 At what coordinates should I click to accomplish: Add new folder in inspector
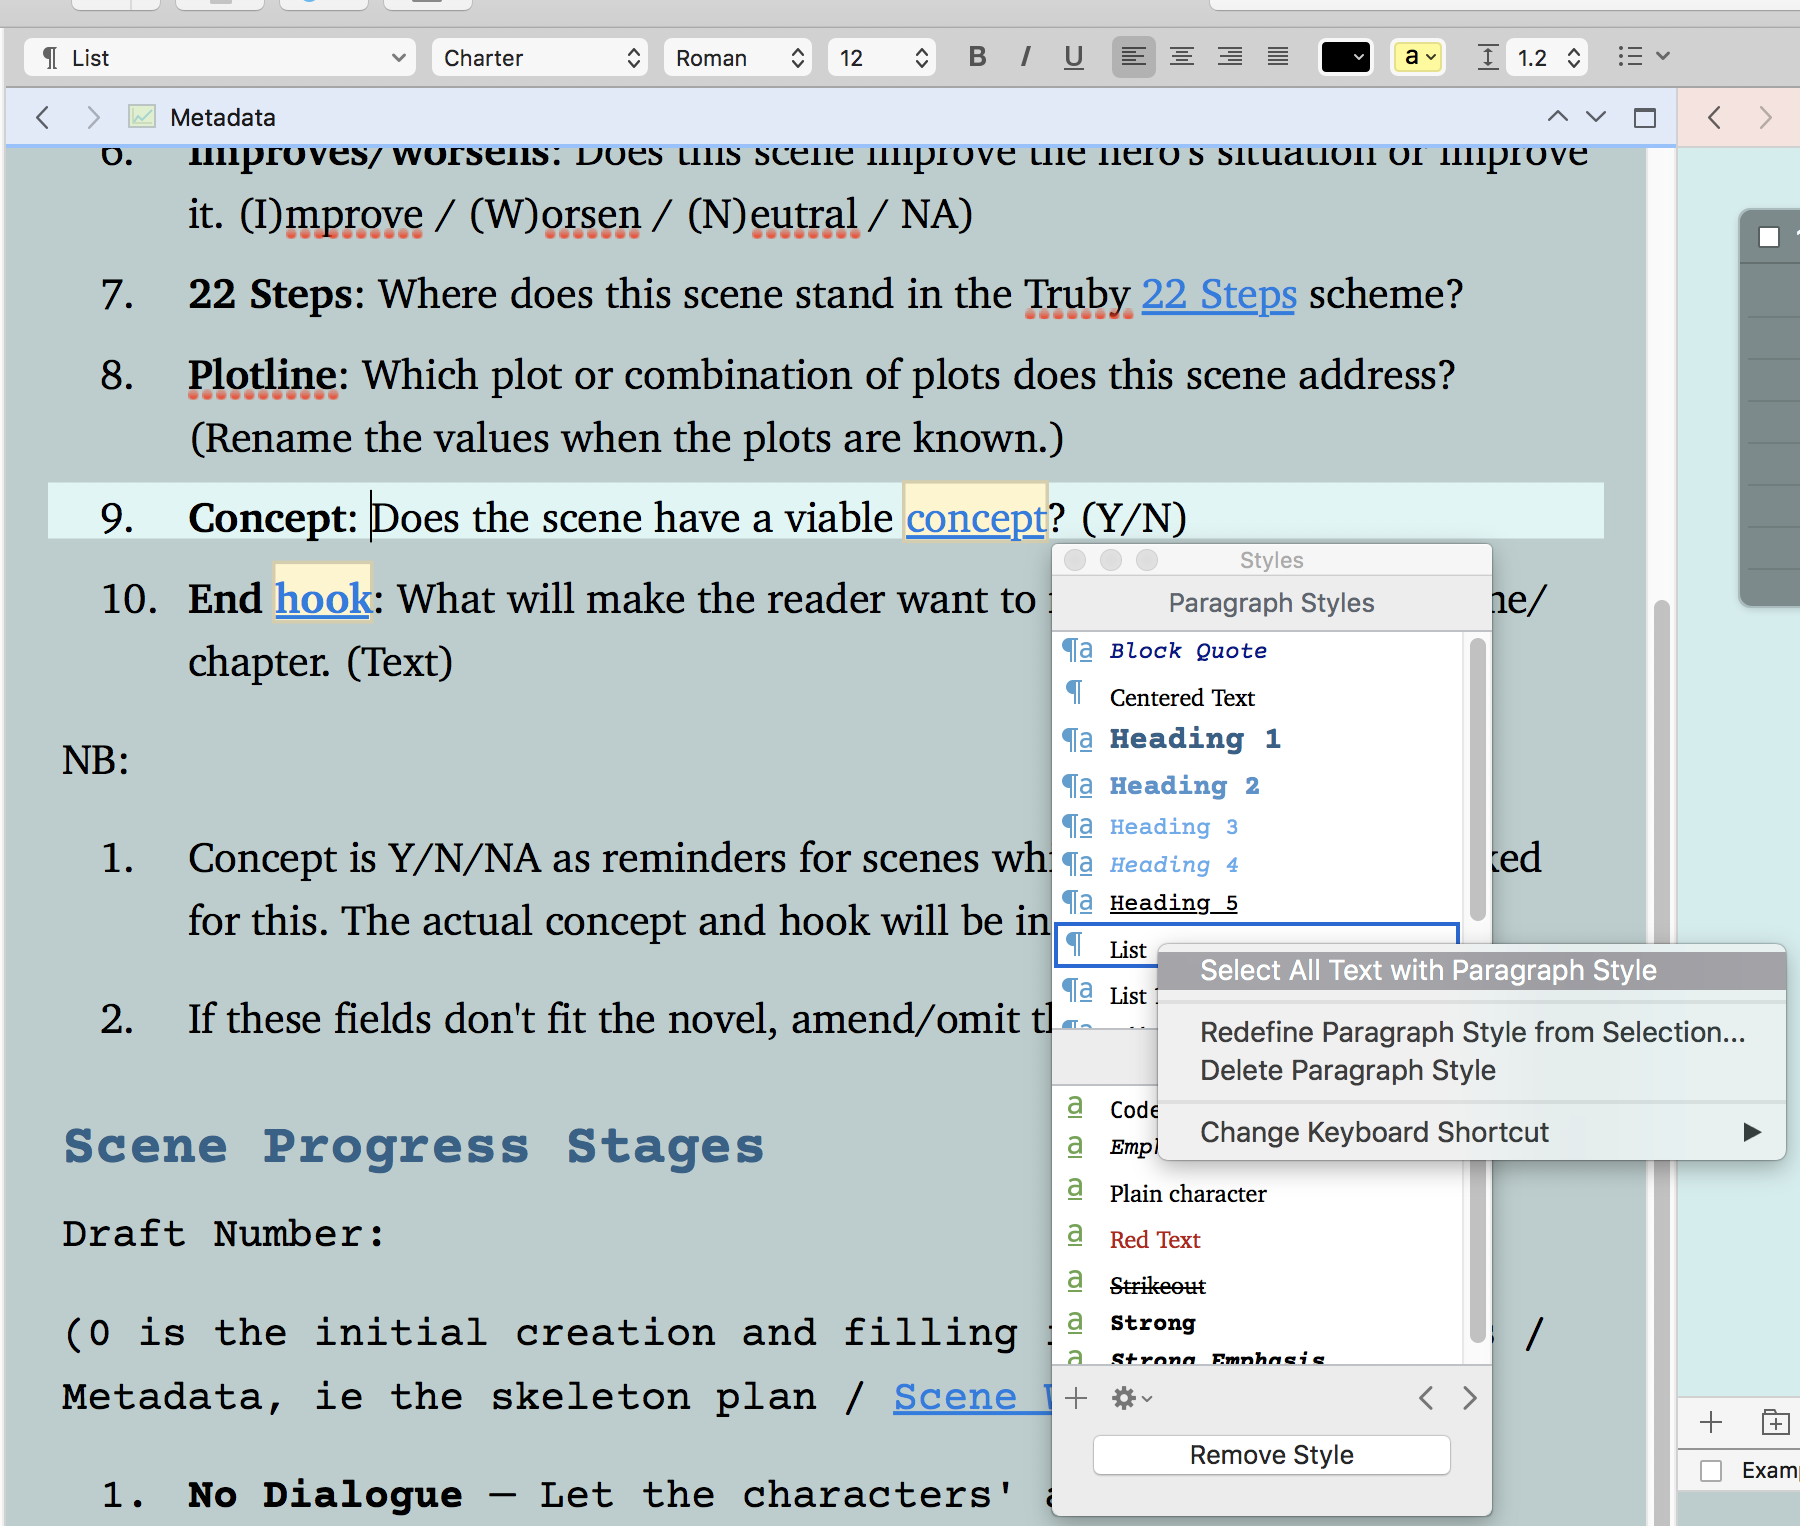(x=1775, y=1422)
